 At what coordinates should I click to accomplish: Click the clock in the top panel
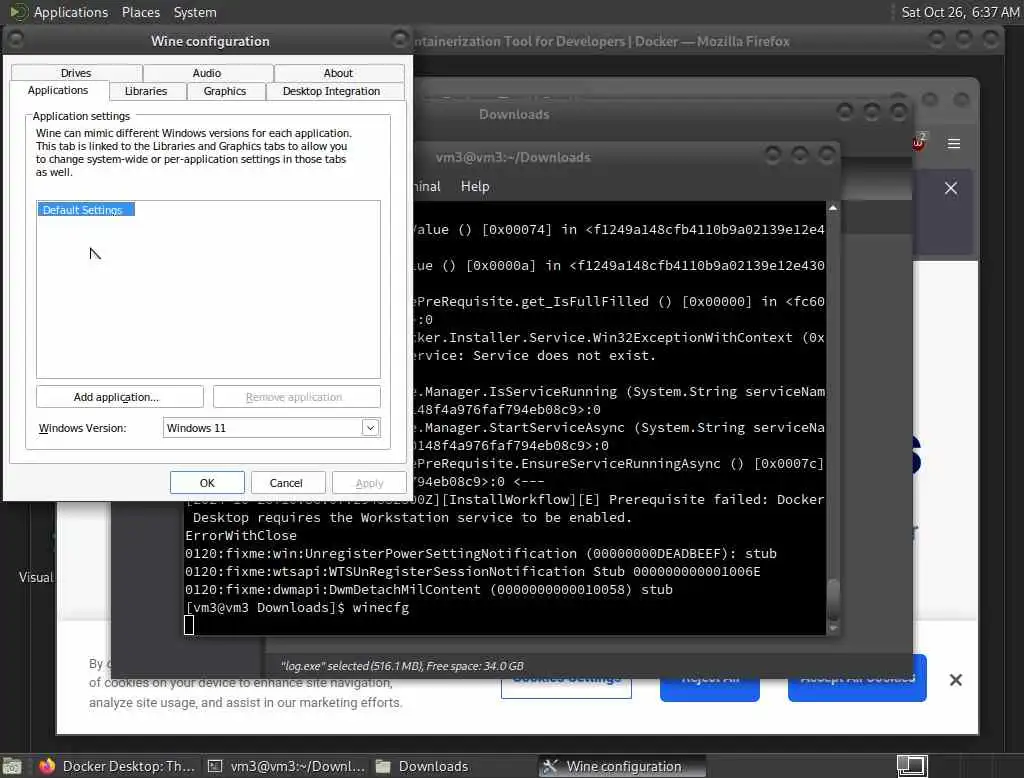960,12
